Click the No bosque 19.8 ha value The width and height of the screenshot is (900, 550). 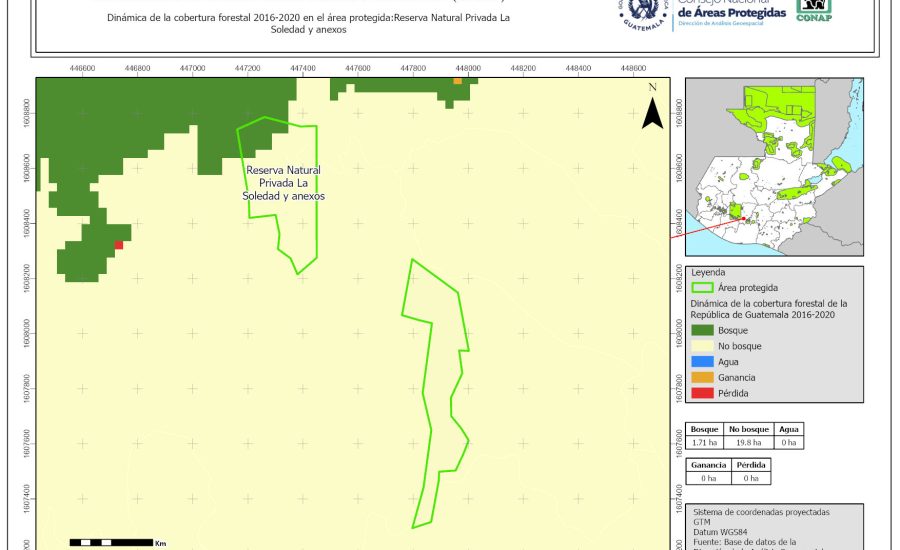click(747, 441)
